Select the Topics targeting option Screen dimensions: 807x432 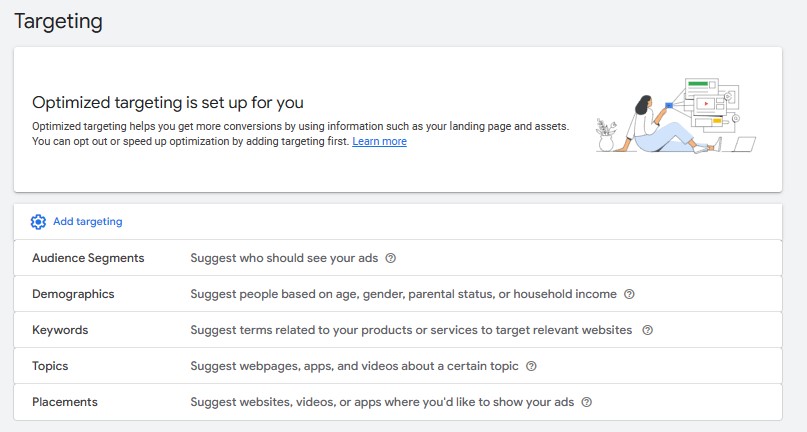pos(50,366)
